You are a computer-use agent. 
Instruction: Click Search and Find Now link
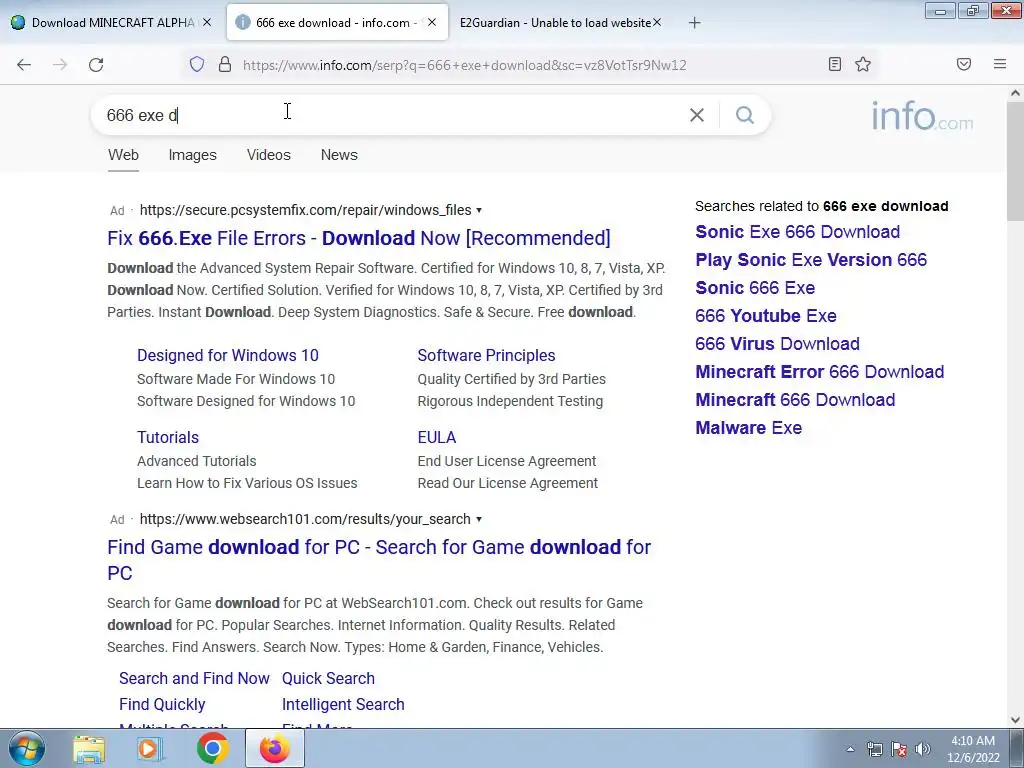tap(194, 679)
